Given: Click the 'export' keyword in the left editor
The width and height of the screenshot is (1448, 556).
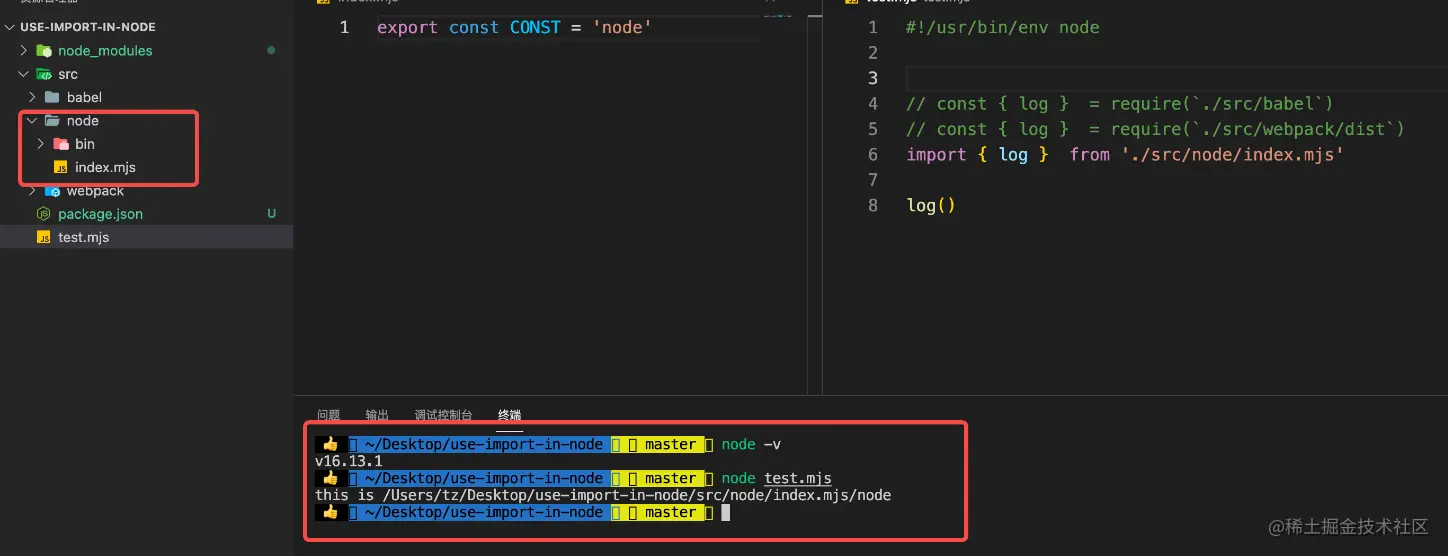Looking at the screenshot, I should coord(407,27).
